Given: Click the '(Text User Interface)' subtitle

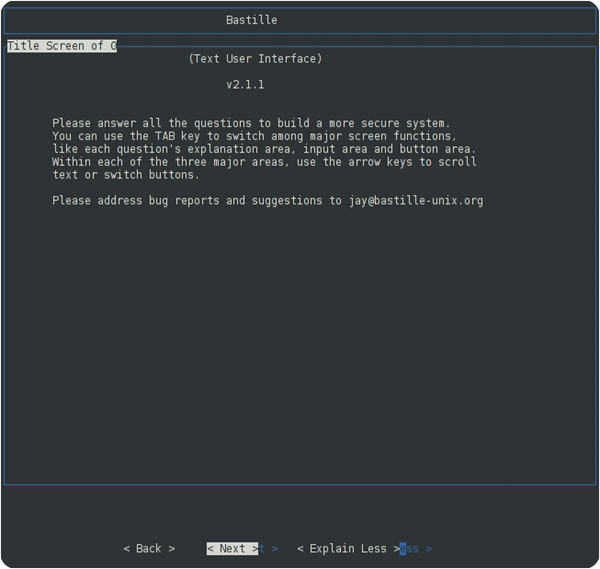Looking at the screenshot, I should click(x=255, y=59).
